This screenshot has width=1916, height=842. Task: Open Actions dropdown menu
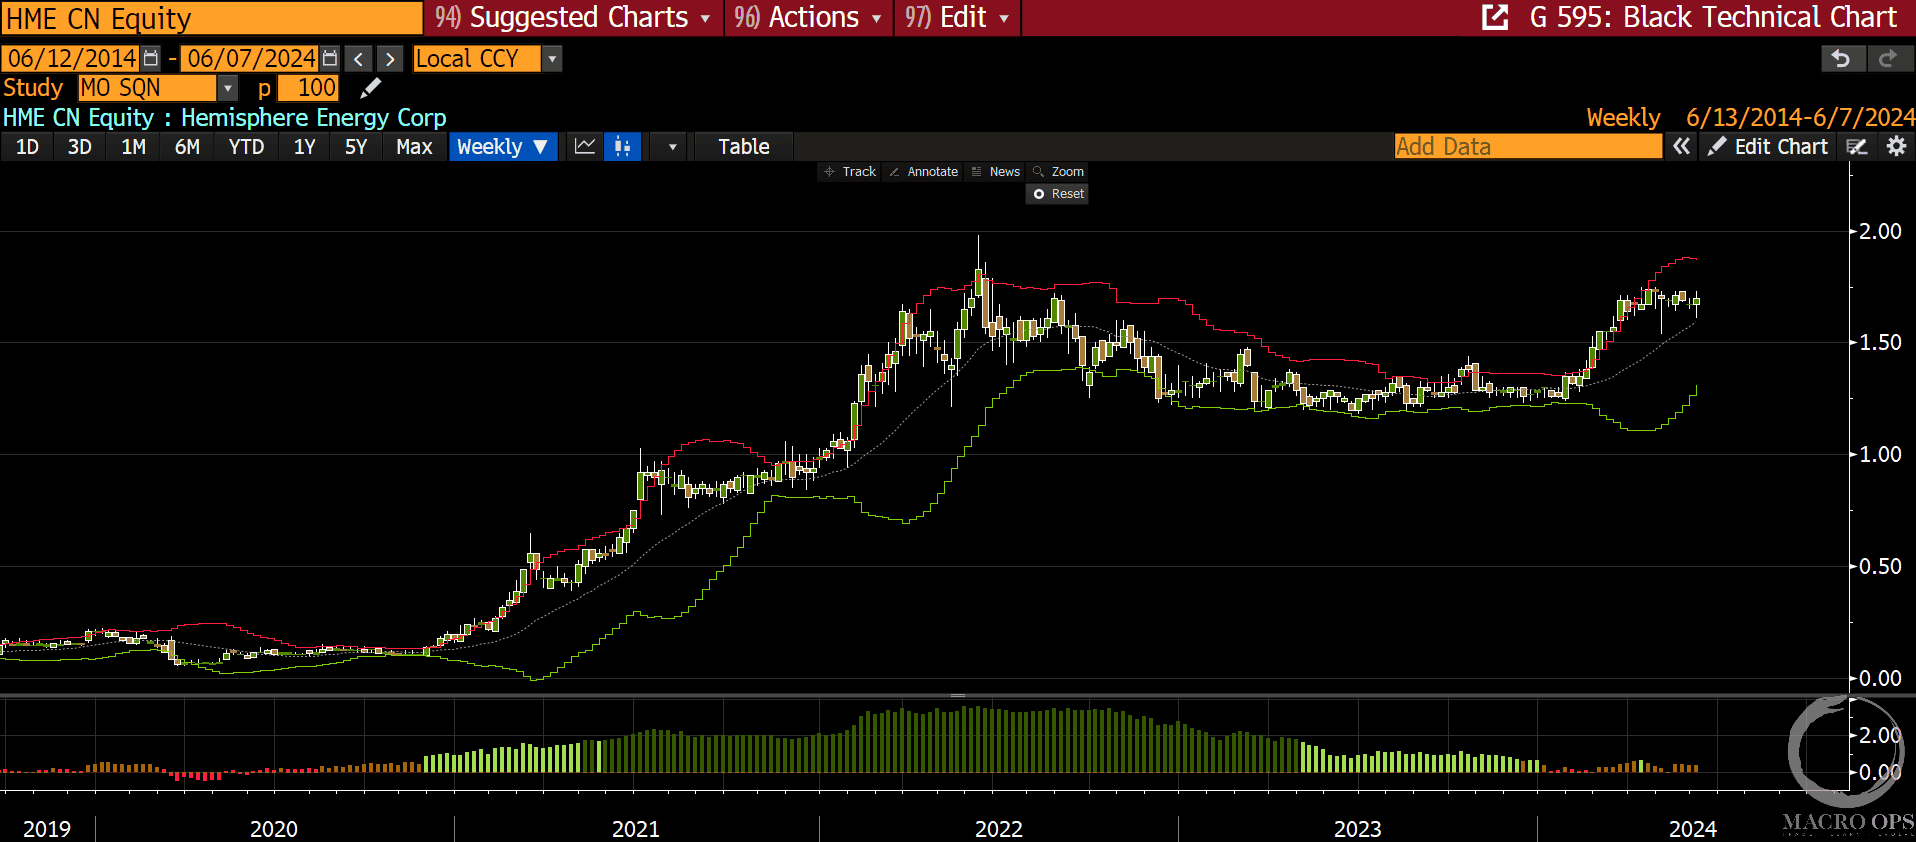point(808,18)
